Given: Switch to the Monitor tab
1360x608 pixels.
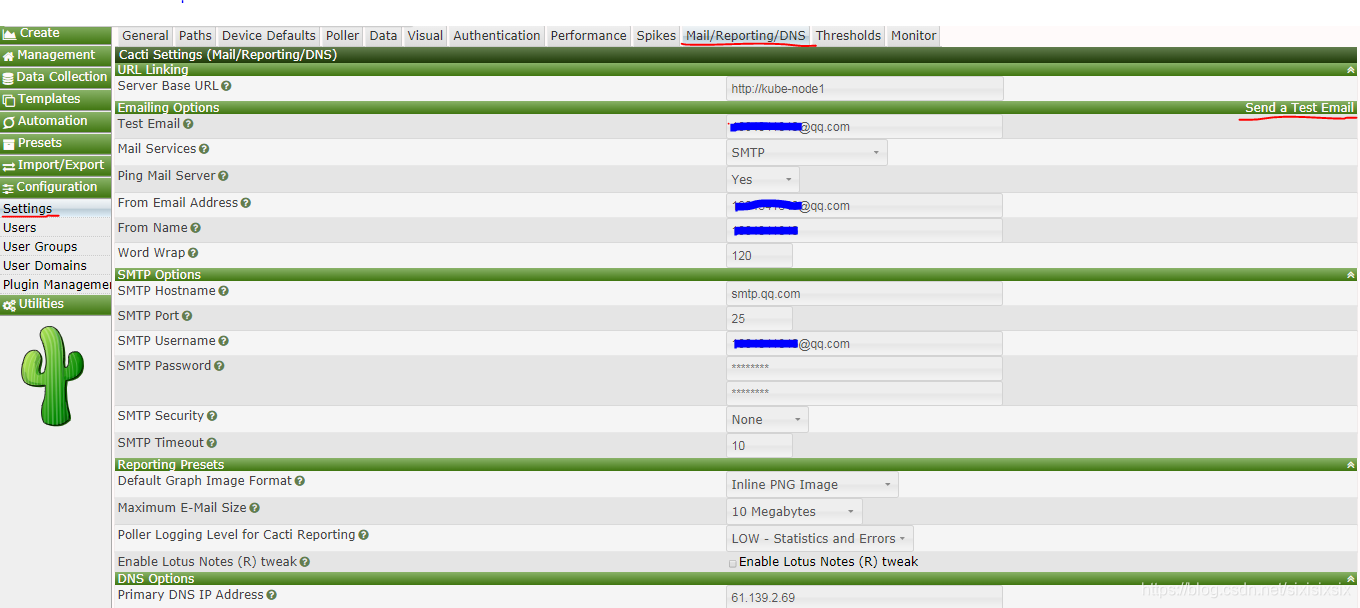Looking at the screenshot, I should [x=913, y=36].
